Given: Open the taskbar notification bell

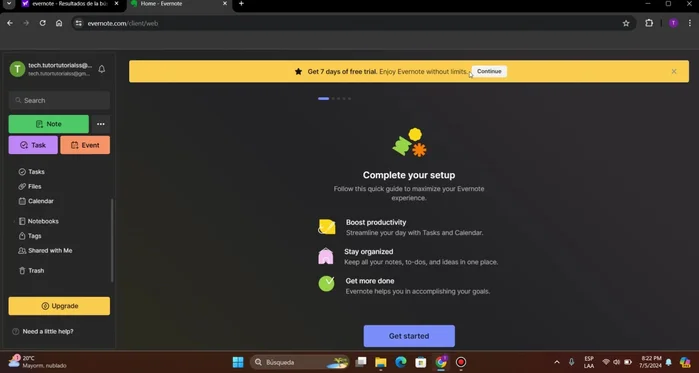Looking at the screenshot, I should point(668,362).
